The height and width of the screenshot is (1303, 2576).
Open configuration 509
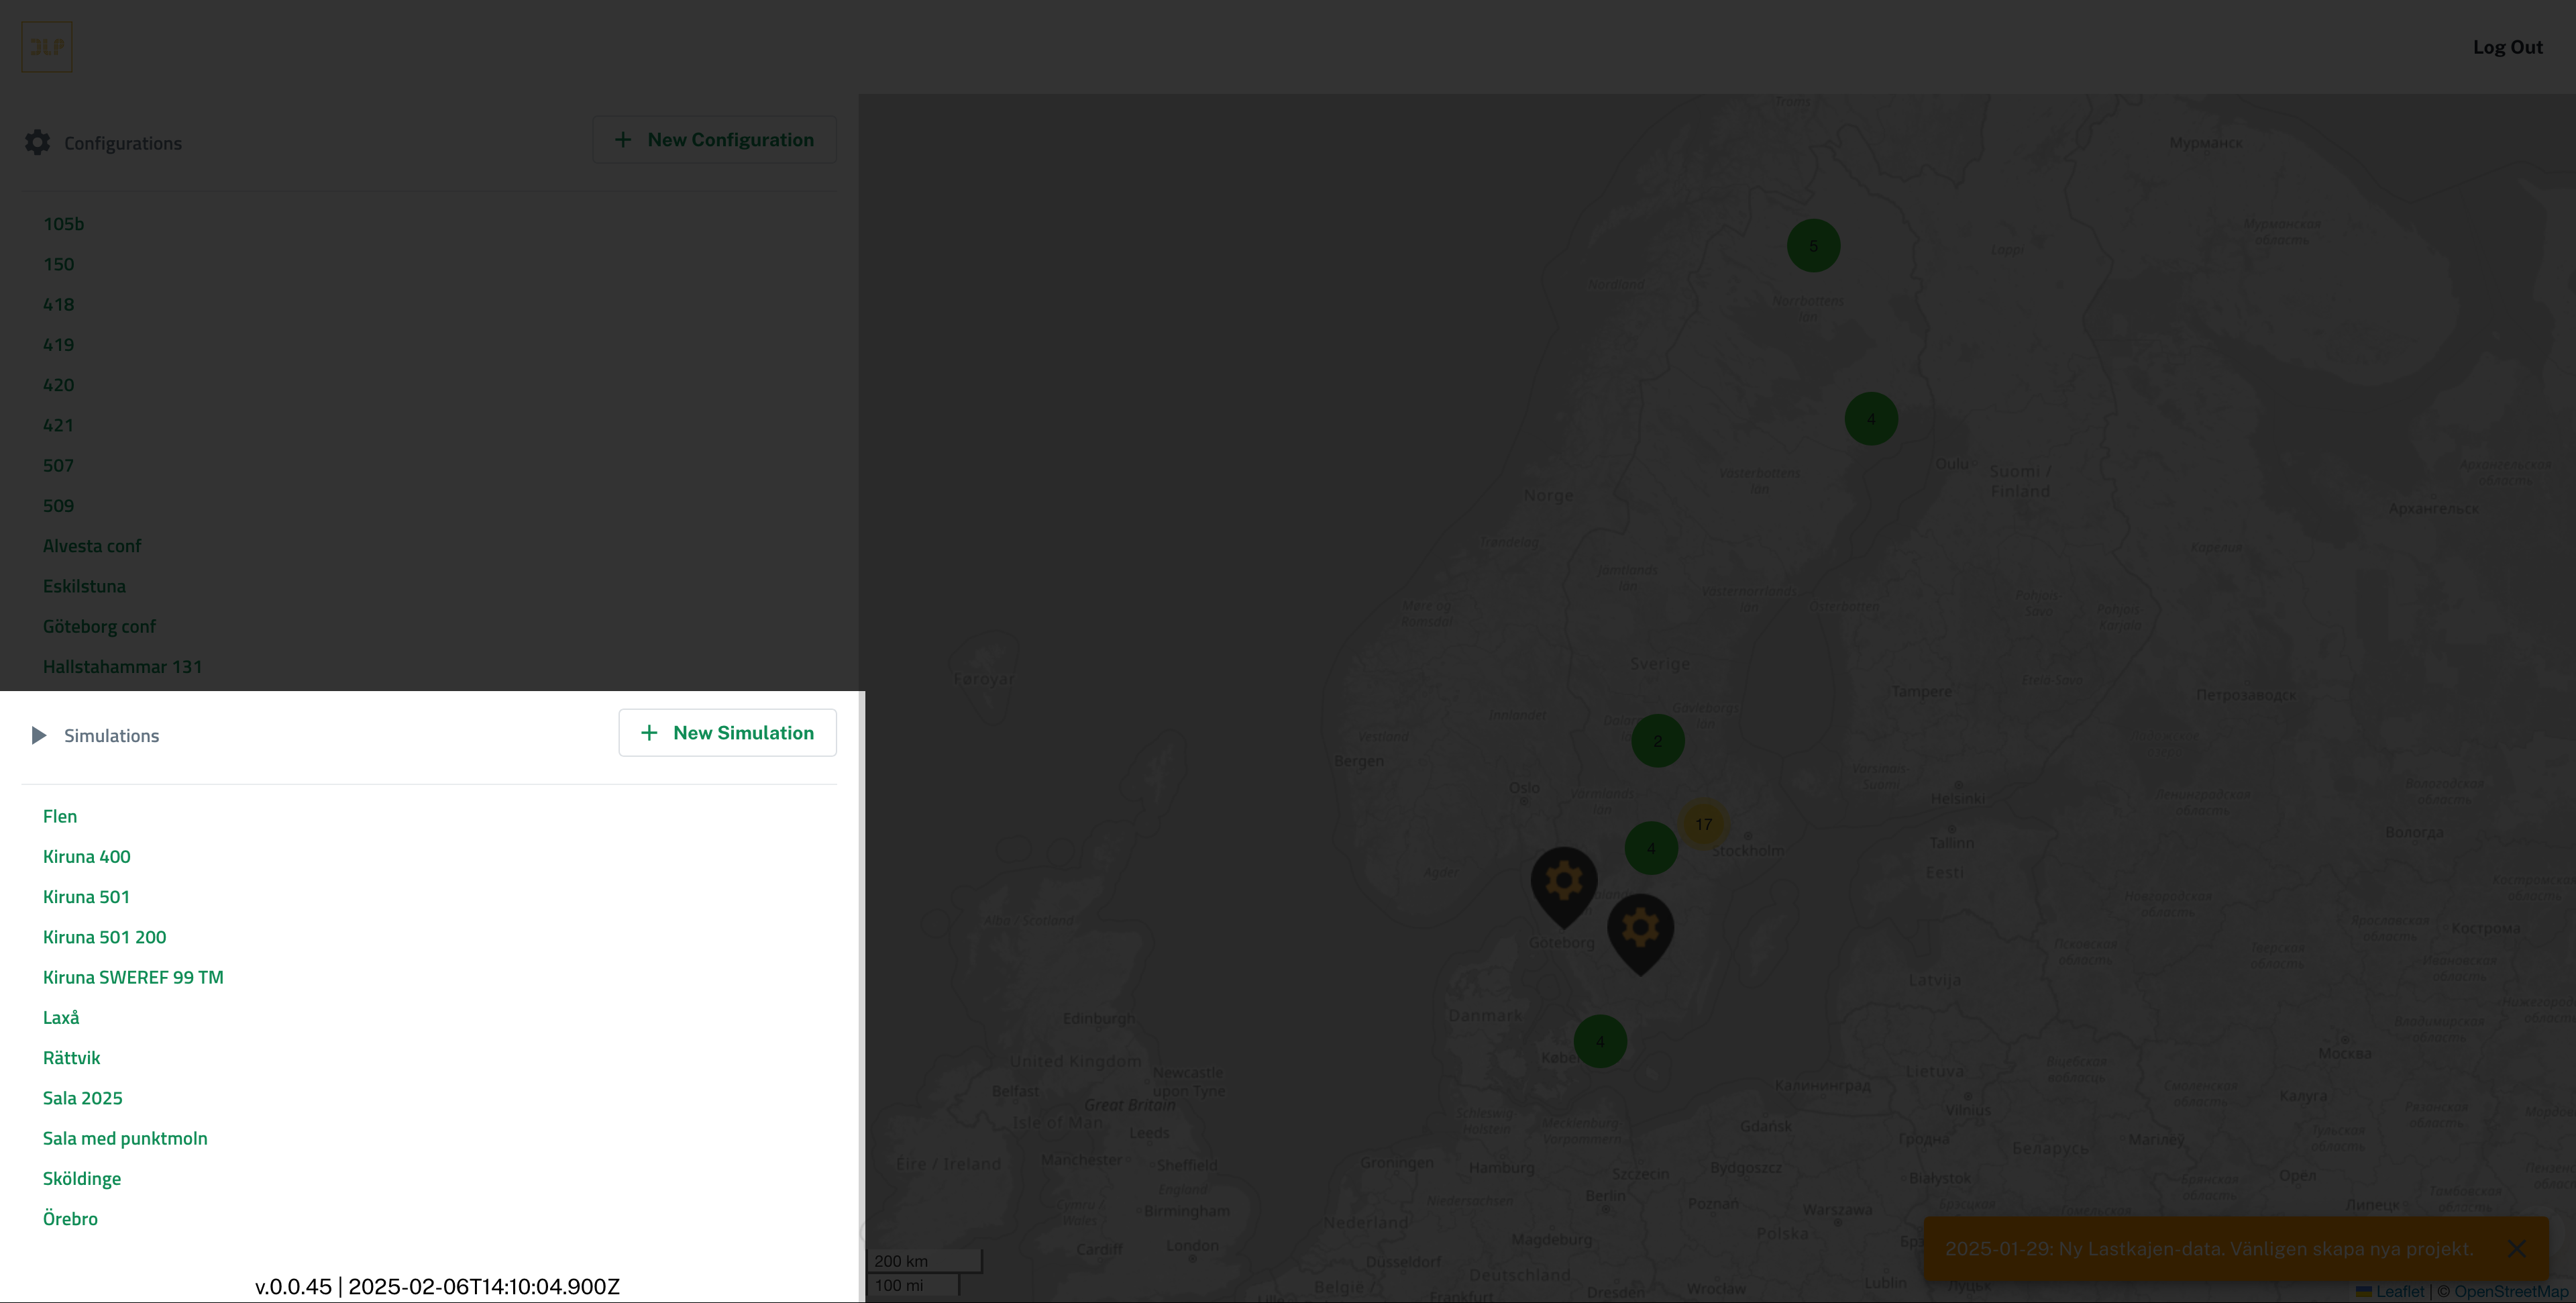[x=58, y=505]
